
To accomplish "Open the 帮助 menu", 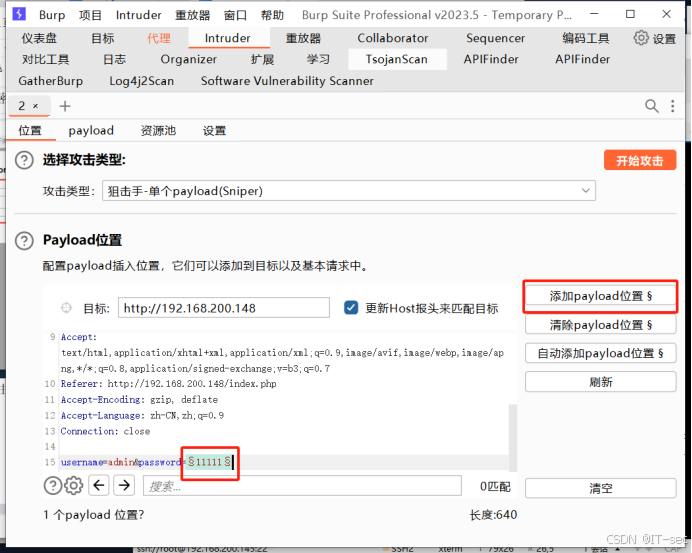I will [x=272, y=15].
